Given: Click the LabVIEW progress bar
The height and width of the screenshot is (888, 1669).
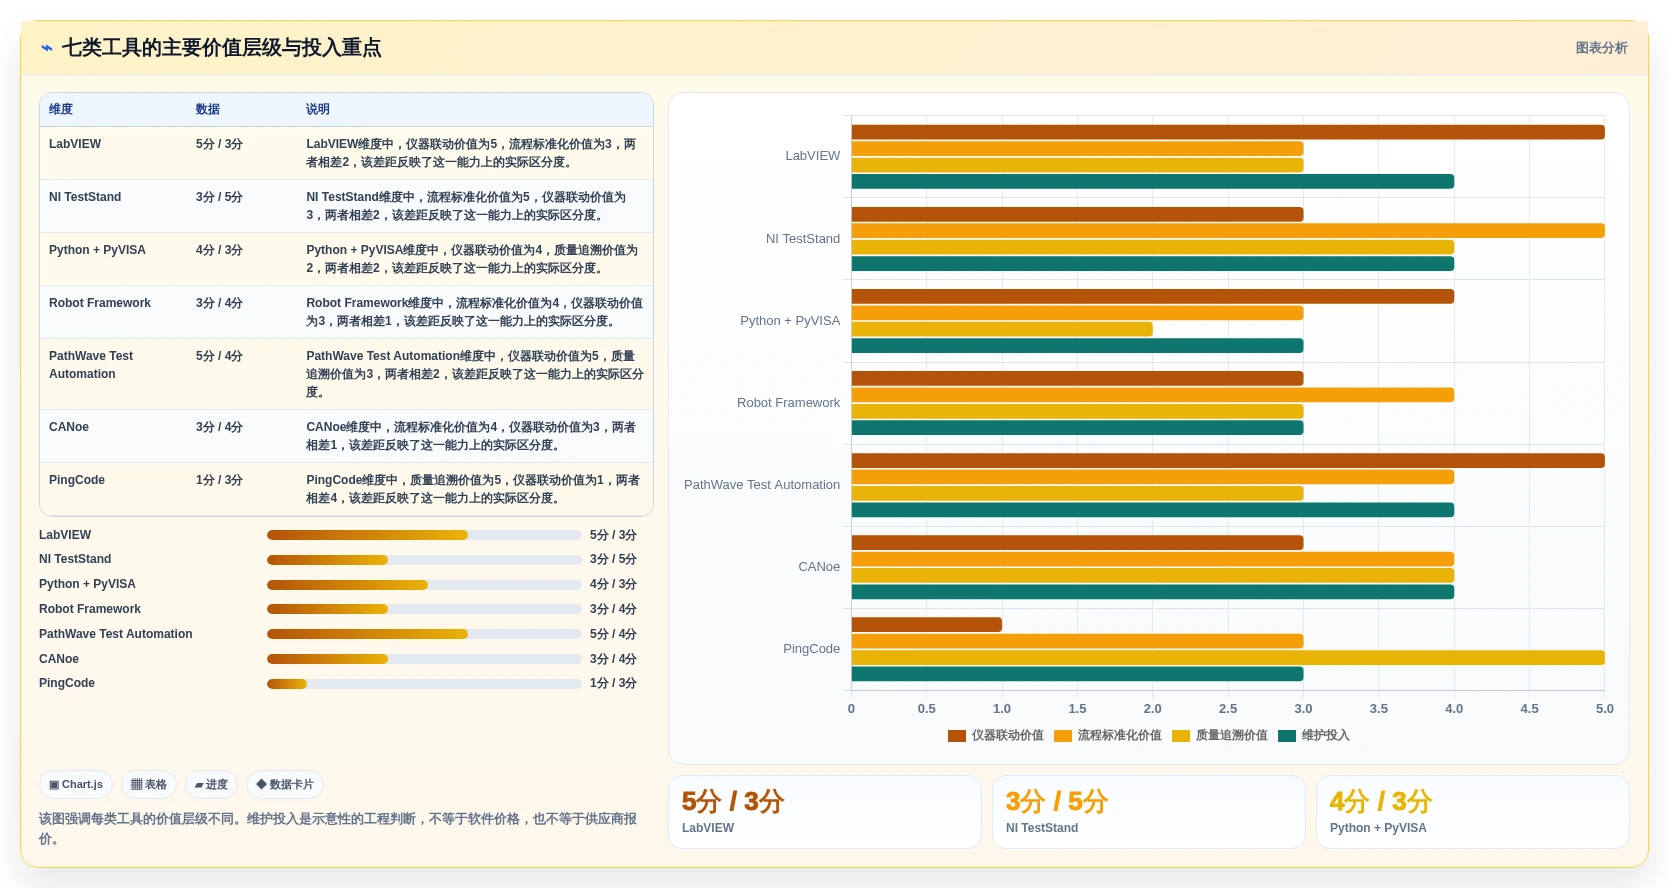Looking at the screenshot, I should tap(424, 535).
